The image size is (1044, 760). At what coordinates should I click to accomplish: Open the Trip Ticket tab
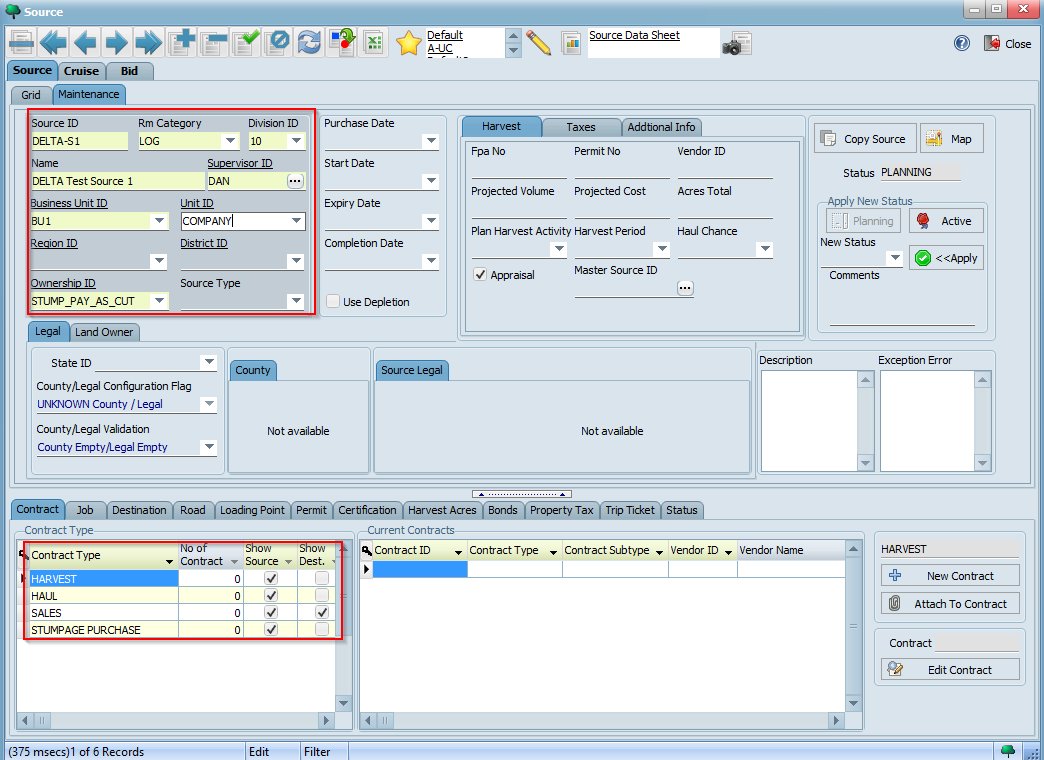point(630,510)
